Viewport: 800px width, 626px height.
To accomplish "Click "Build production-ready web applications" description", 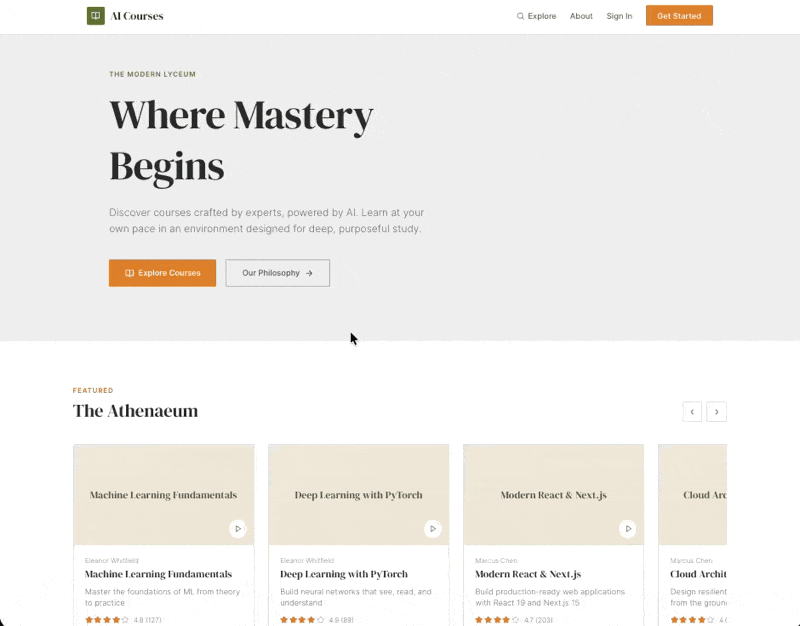I will pos(550,597).
